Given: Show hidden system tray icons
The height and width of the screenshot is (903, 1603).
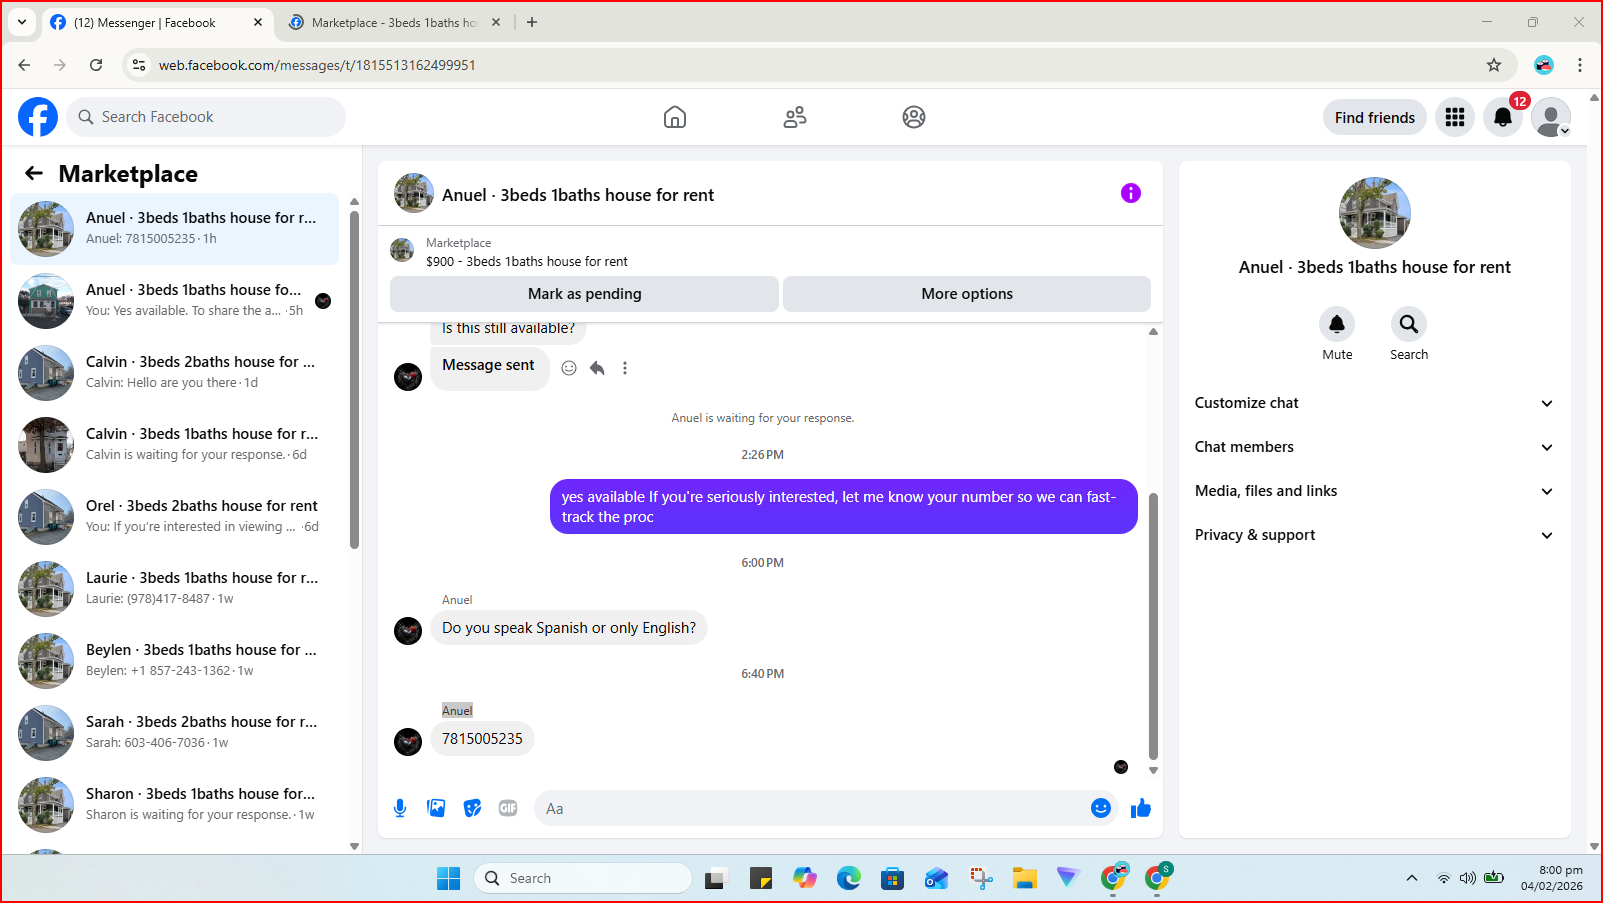Looking at the screenshot, I should click(x=1412, y=878).
